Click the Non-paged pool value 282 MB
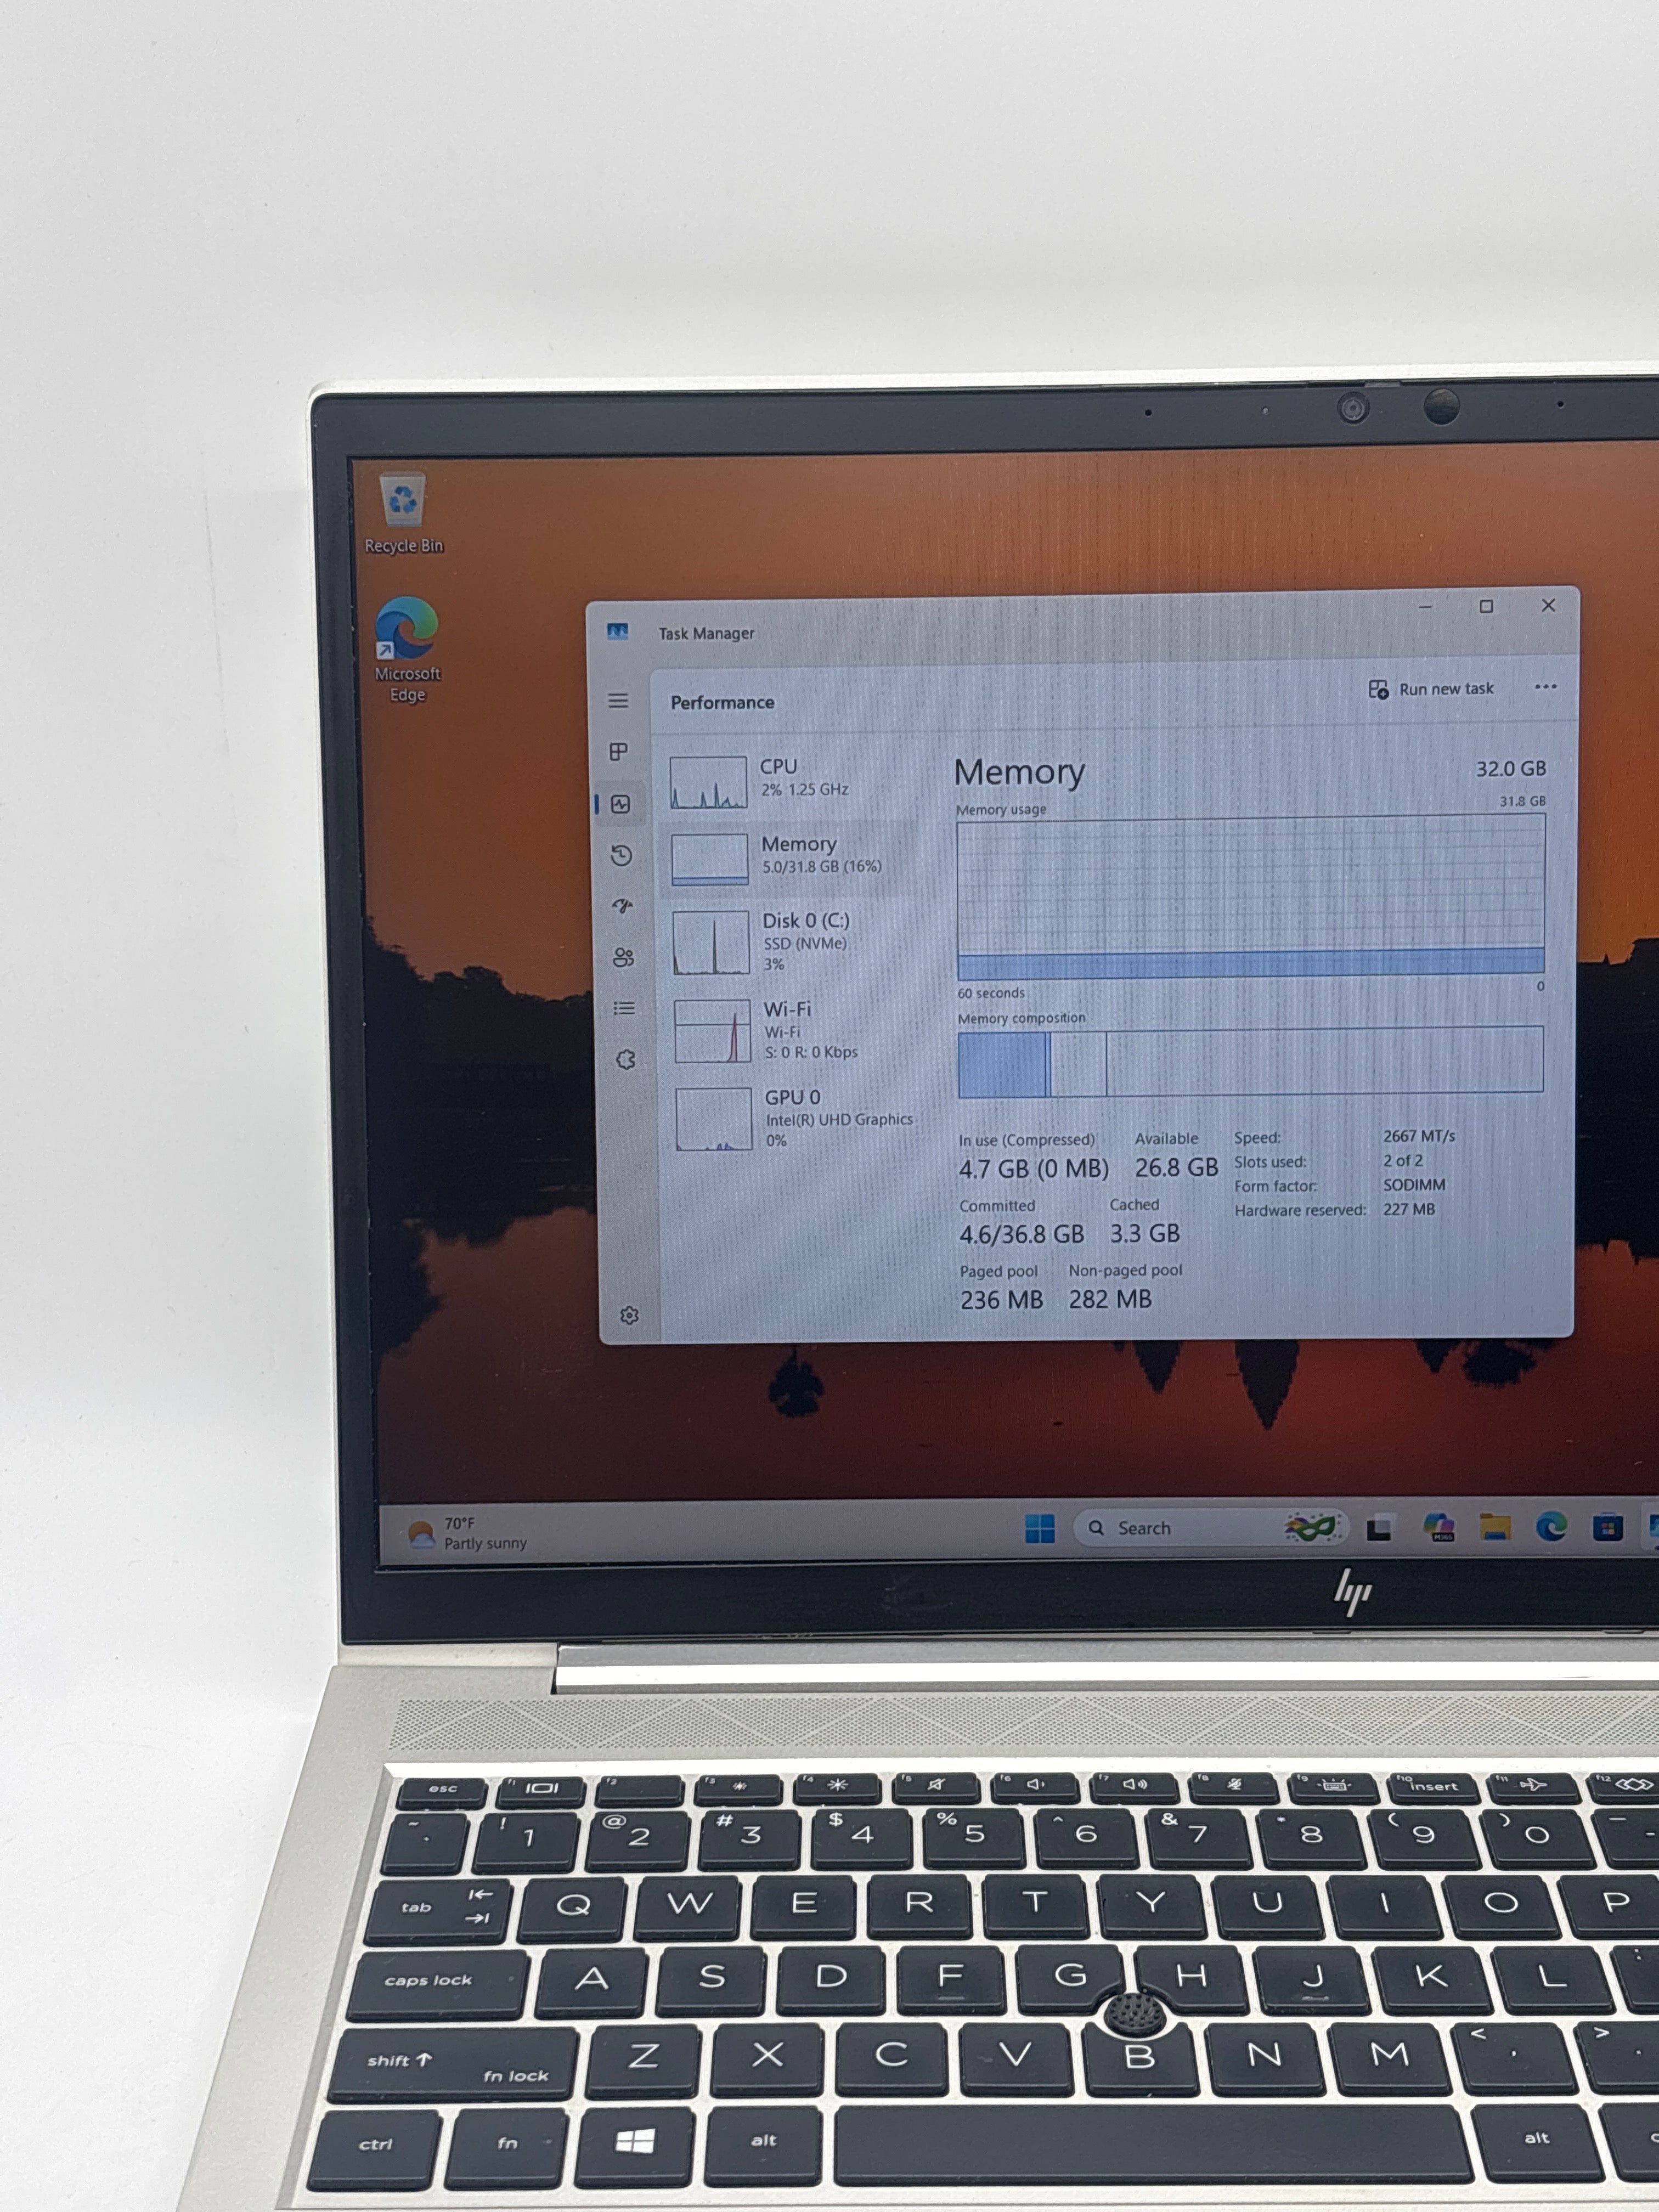 pyautogui.click(x=1110, y=1299)
